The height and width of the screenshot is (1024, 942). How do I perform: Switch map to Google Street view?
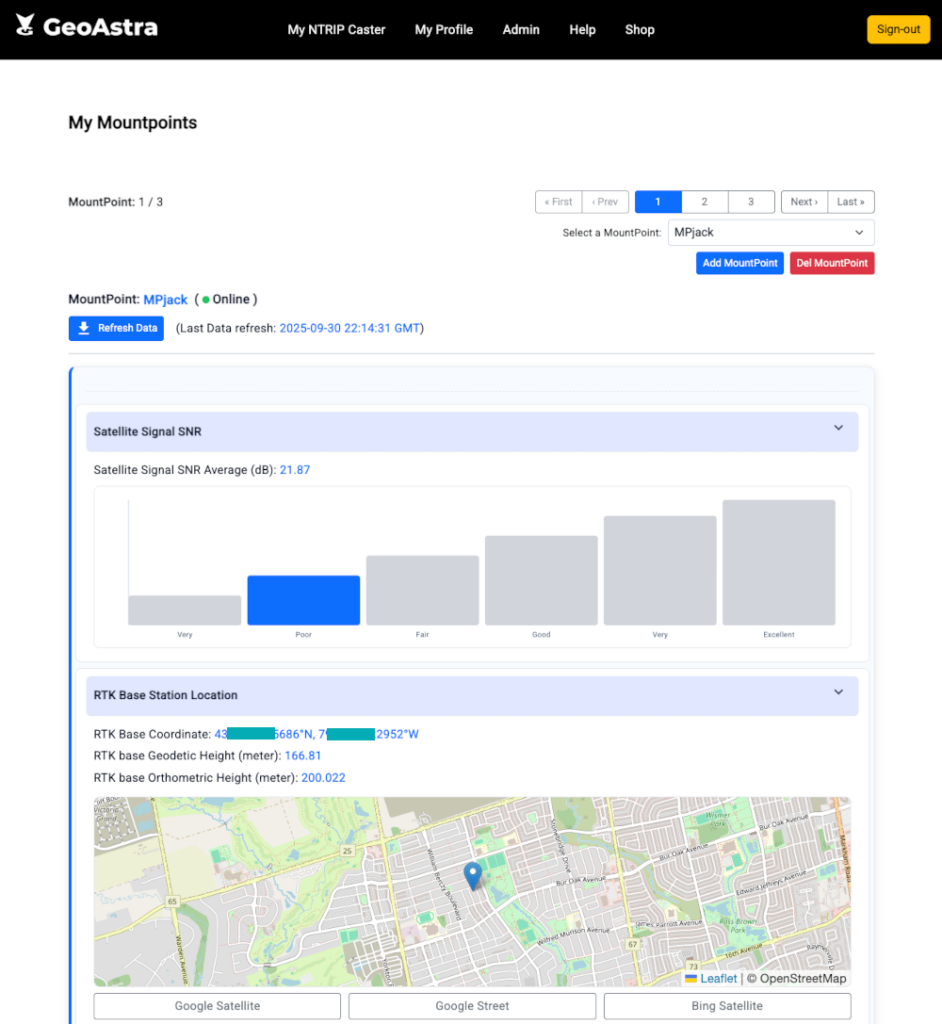pyautogui.click(x=472, y=1006)
